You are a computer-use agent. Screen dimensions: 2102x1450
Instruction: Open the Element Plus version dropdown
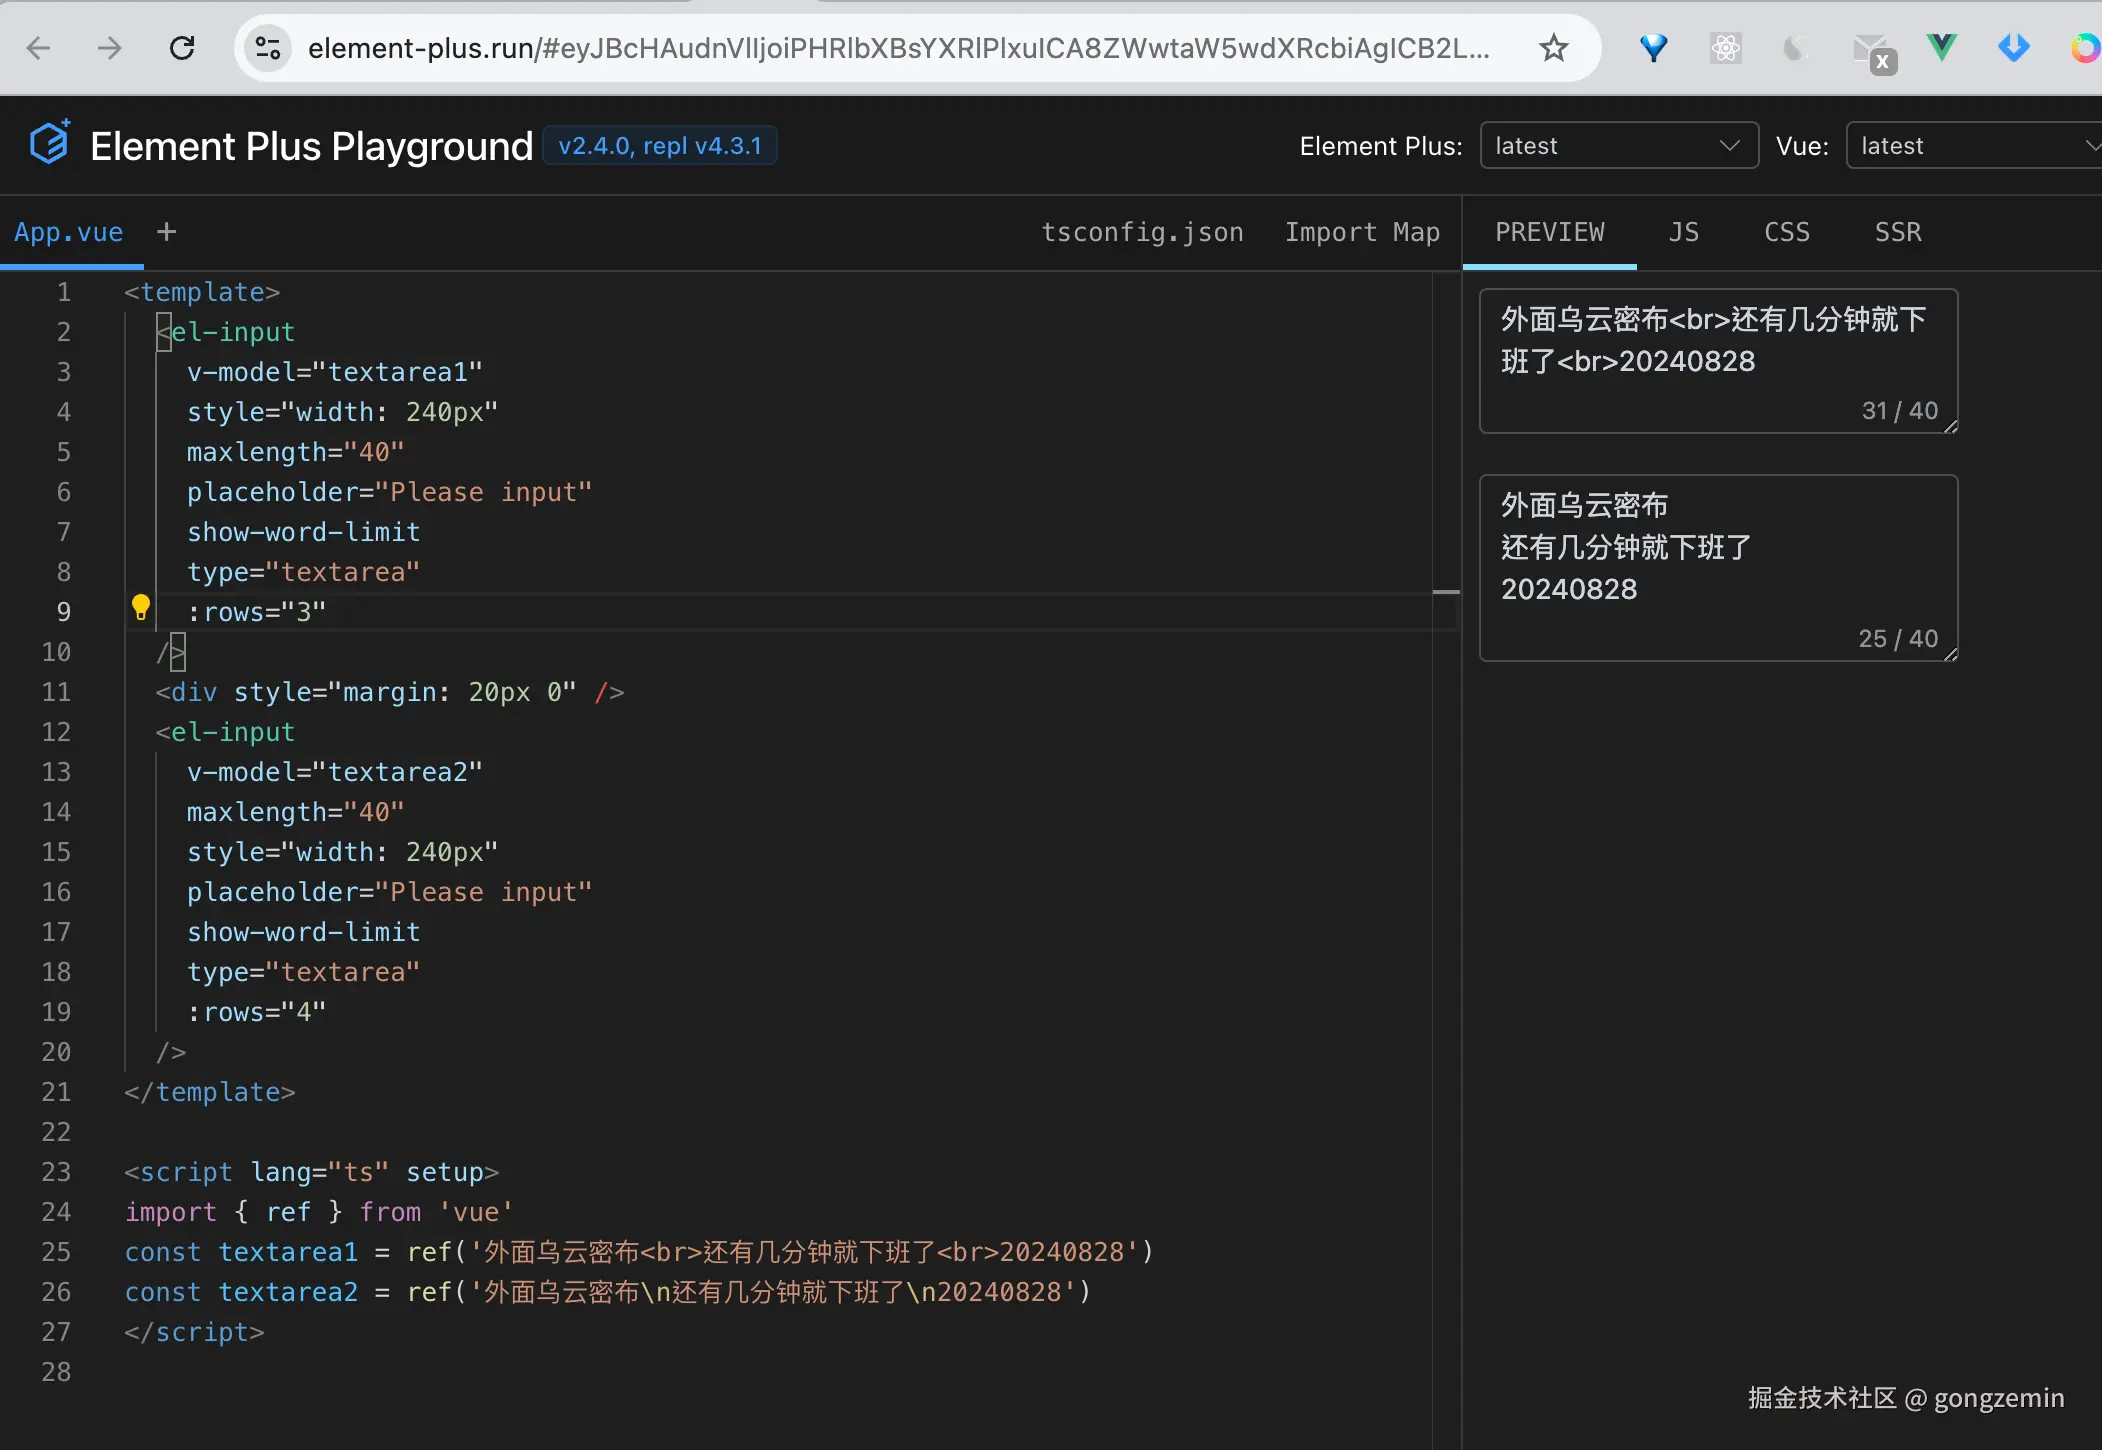click(x=1617, y=146)
